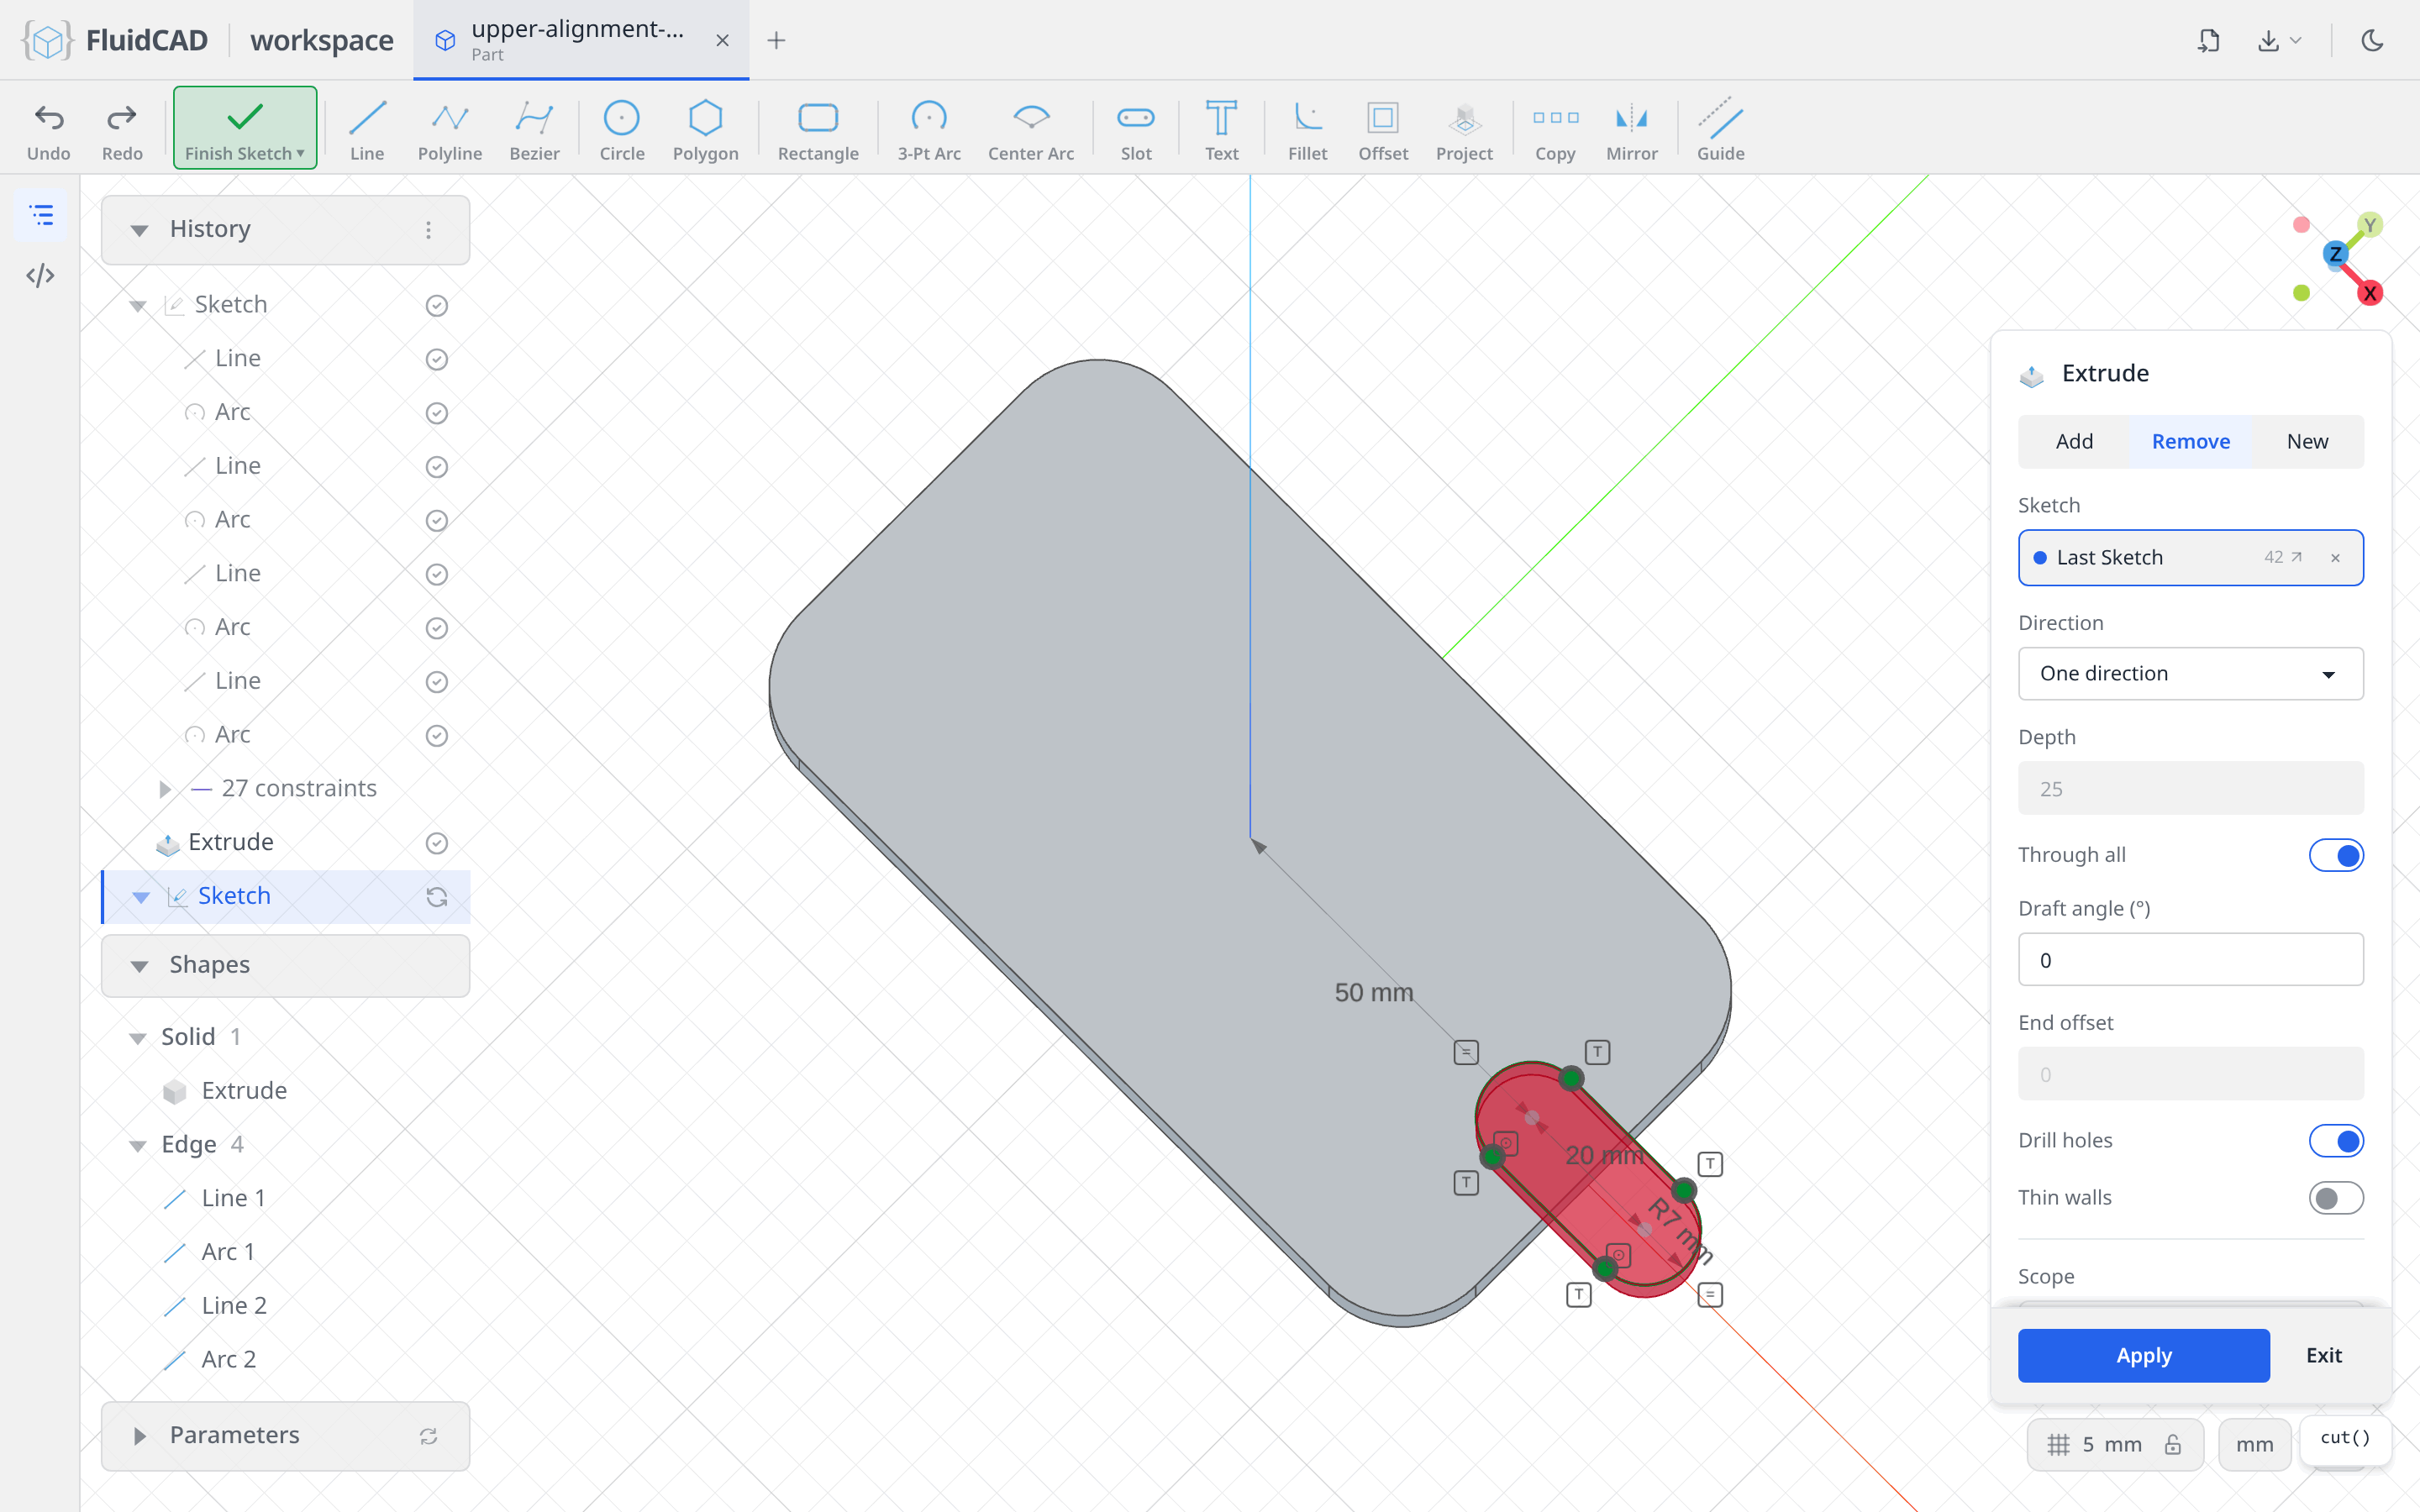Collapse the Solid group

pyautogui.click(x=138, y=1038)
